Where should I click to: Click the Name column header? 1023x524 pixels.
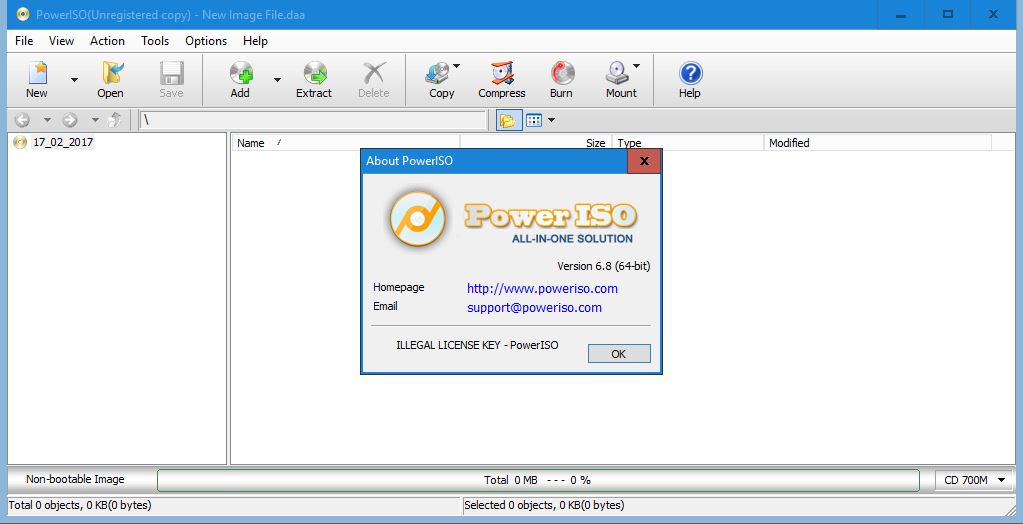346,143
